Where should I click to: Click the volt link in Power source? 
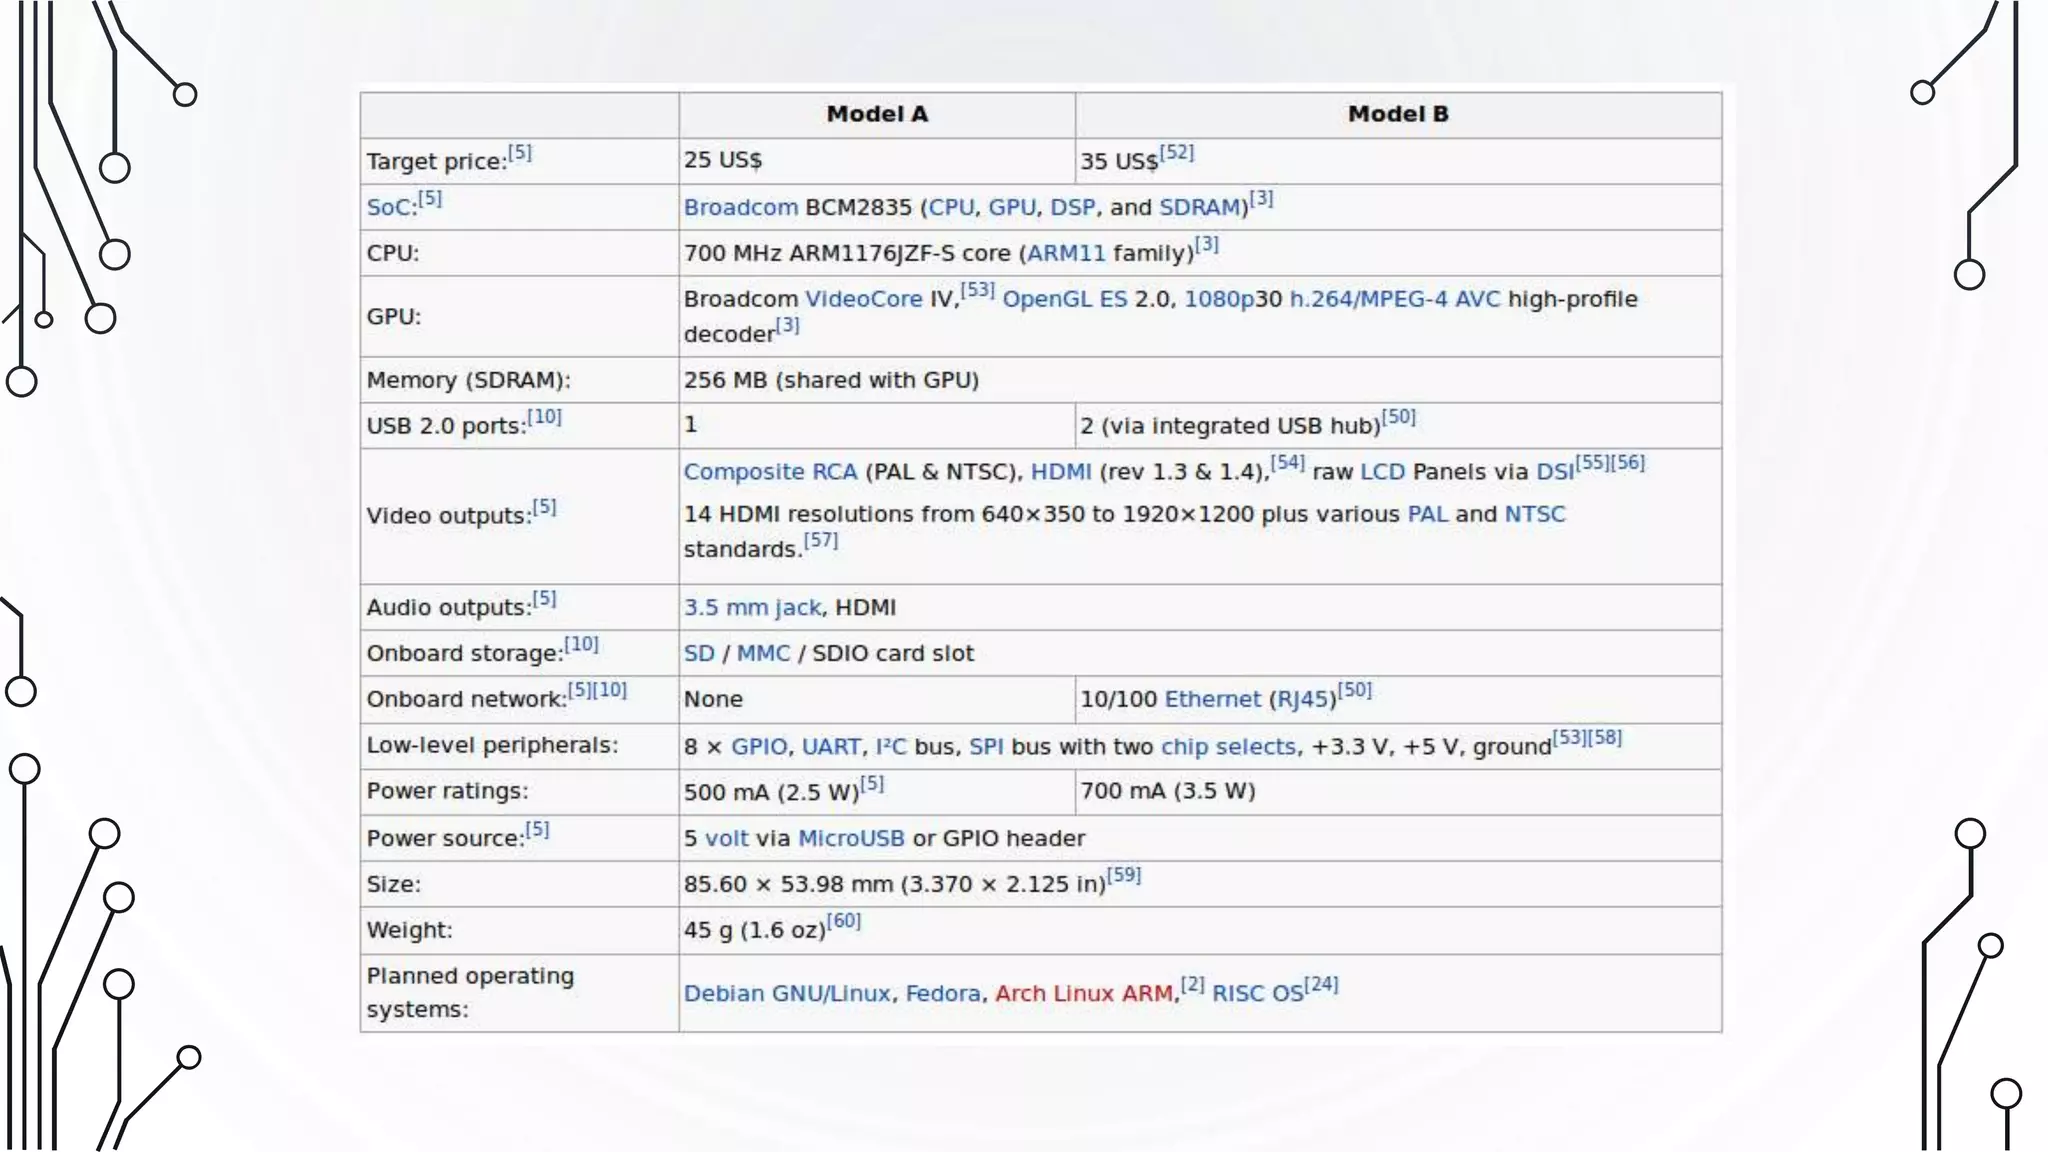(x=726, y=838)
